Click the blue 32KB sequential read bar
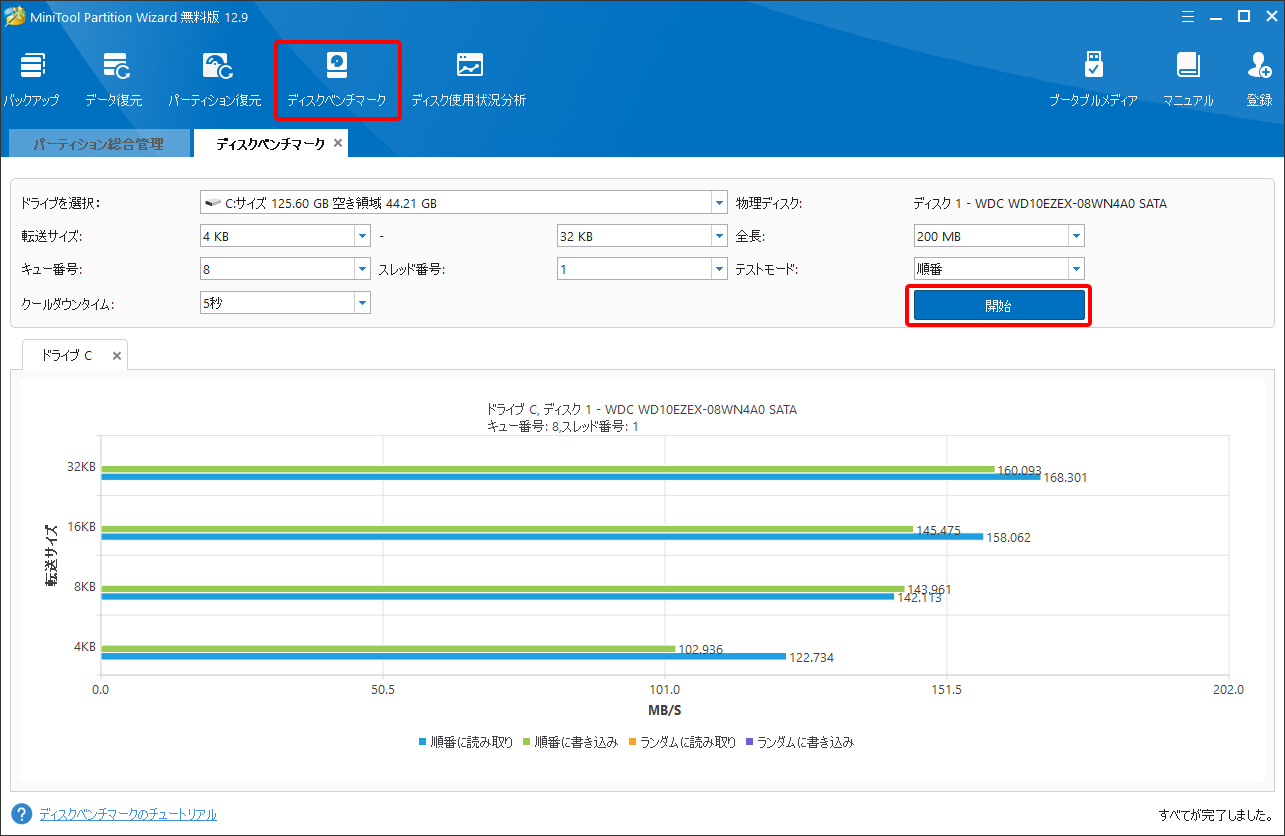 tap(571, 477)
